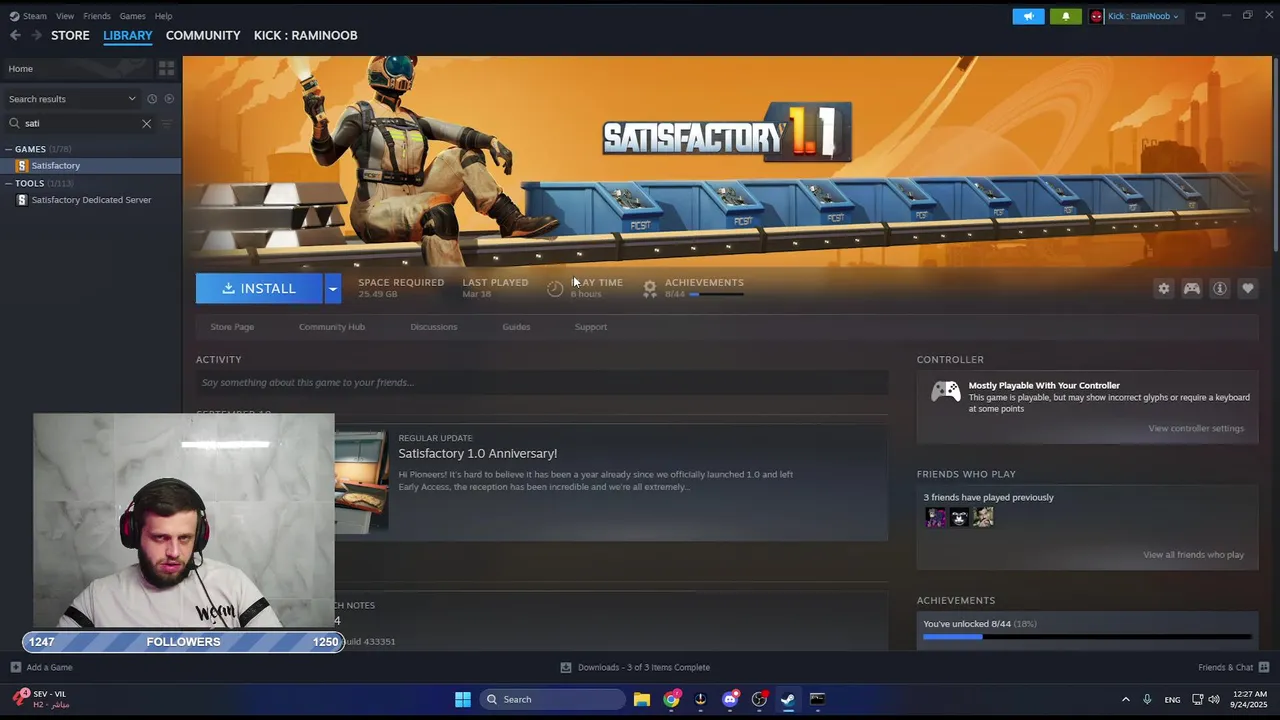Switch to the COMMUNITY tab
Image resolution: width=1280 pixels, height=720 pixels.
click(x=203, y=35)
